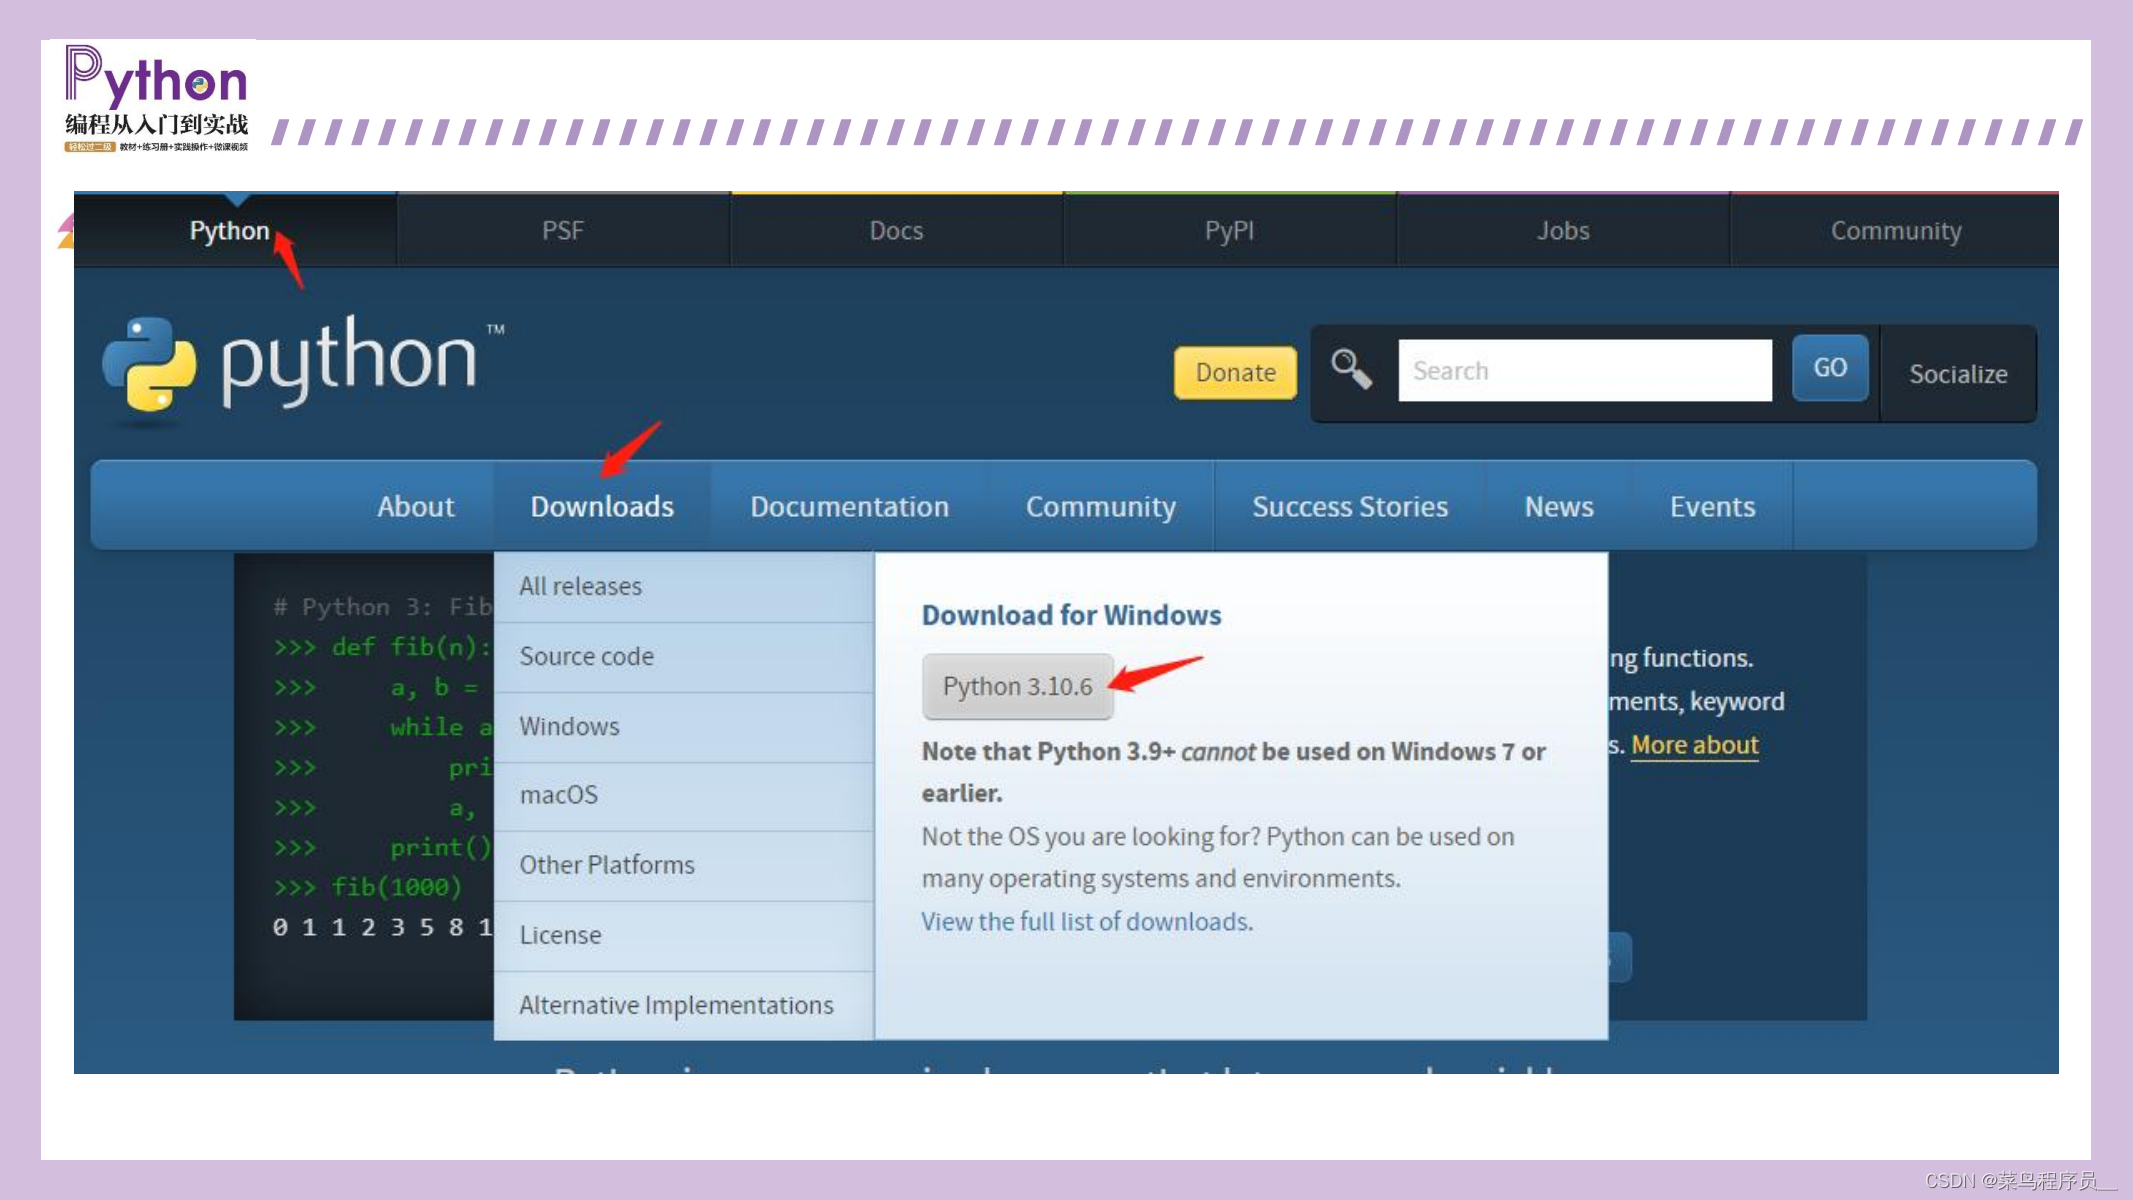
Task: Open the Jobs tab
Action: 1563,231
